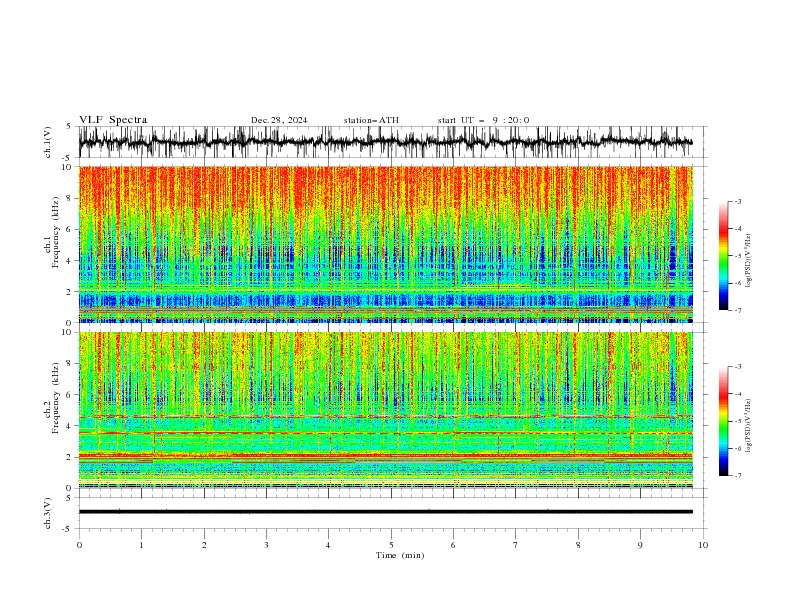
Task: Click the date 'Dec. 28, 2024'
Action: (x=279, y=120)
